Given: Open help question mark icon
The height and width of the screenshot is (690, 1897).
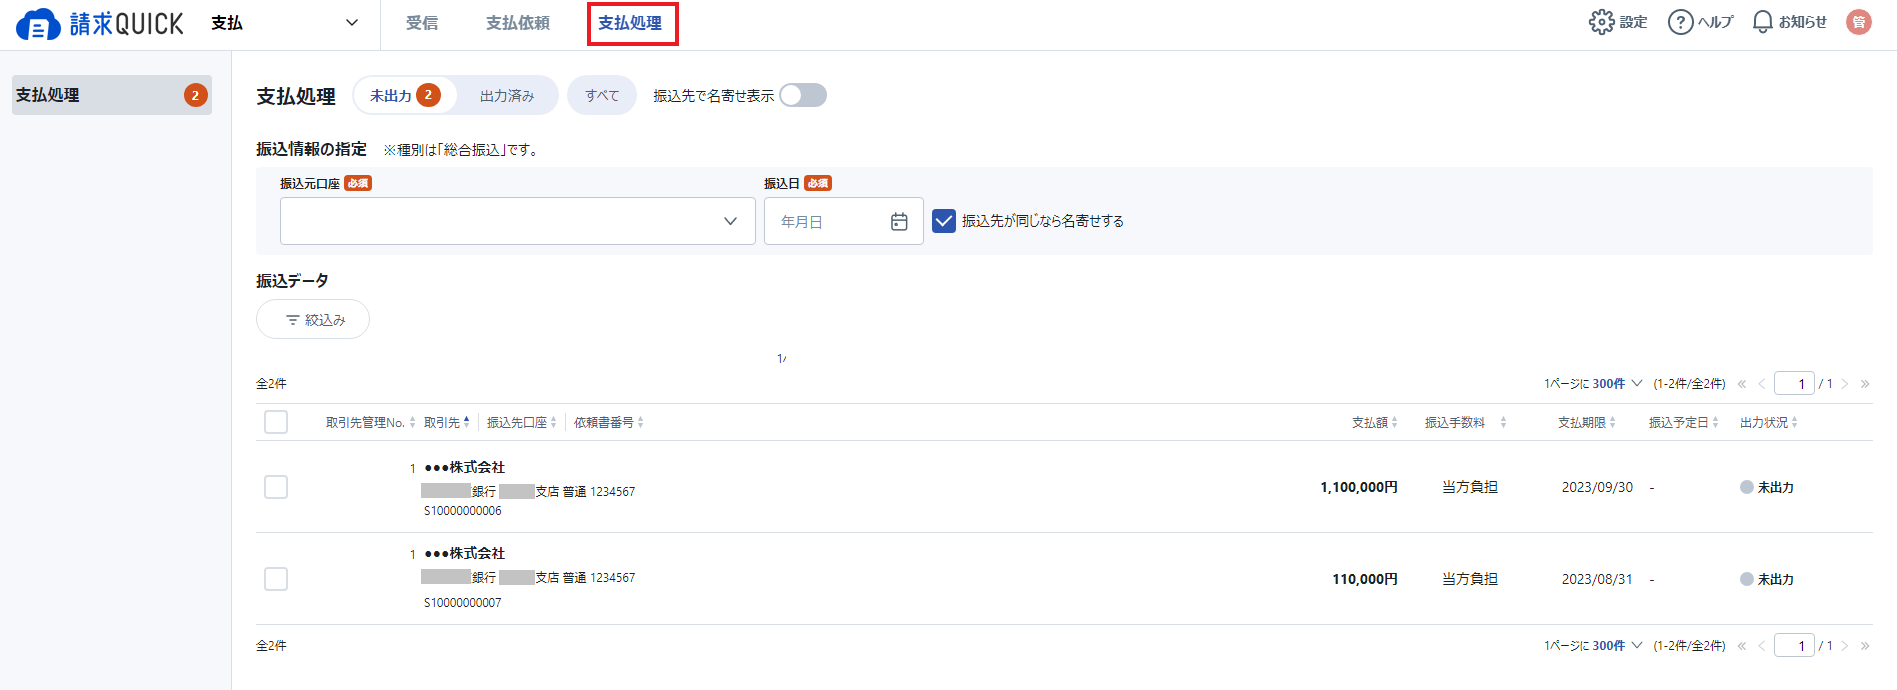Looking at the screenshot, I should (1680, 22).
